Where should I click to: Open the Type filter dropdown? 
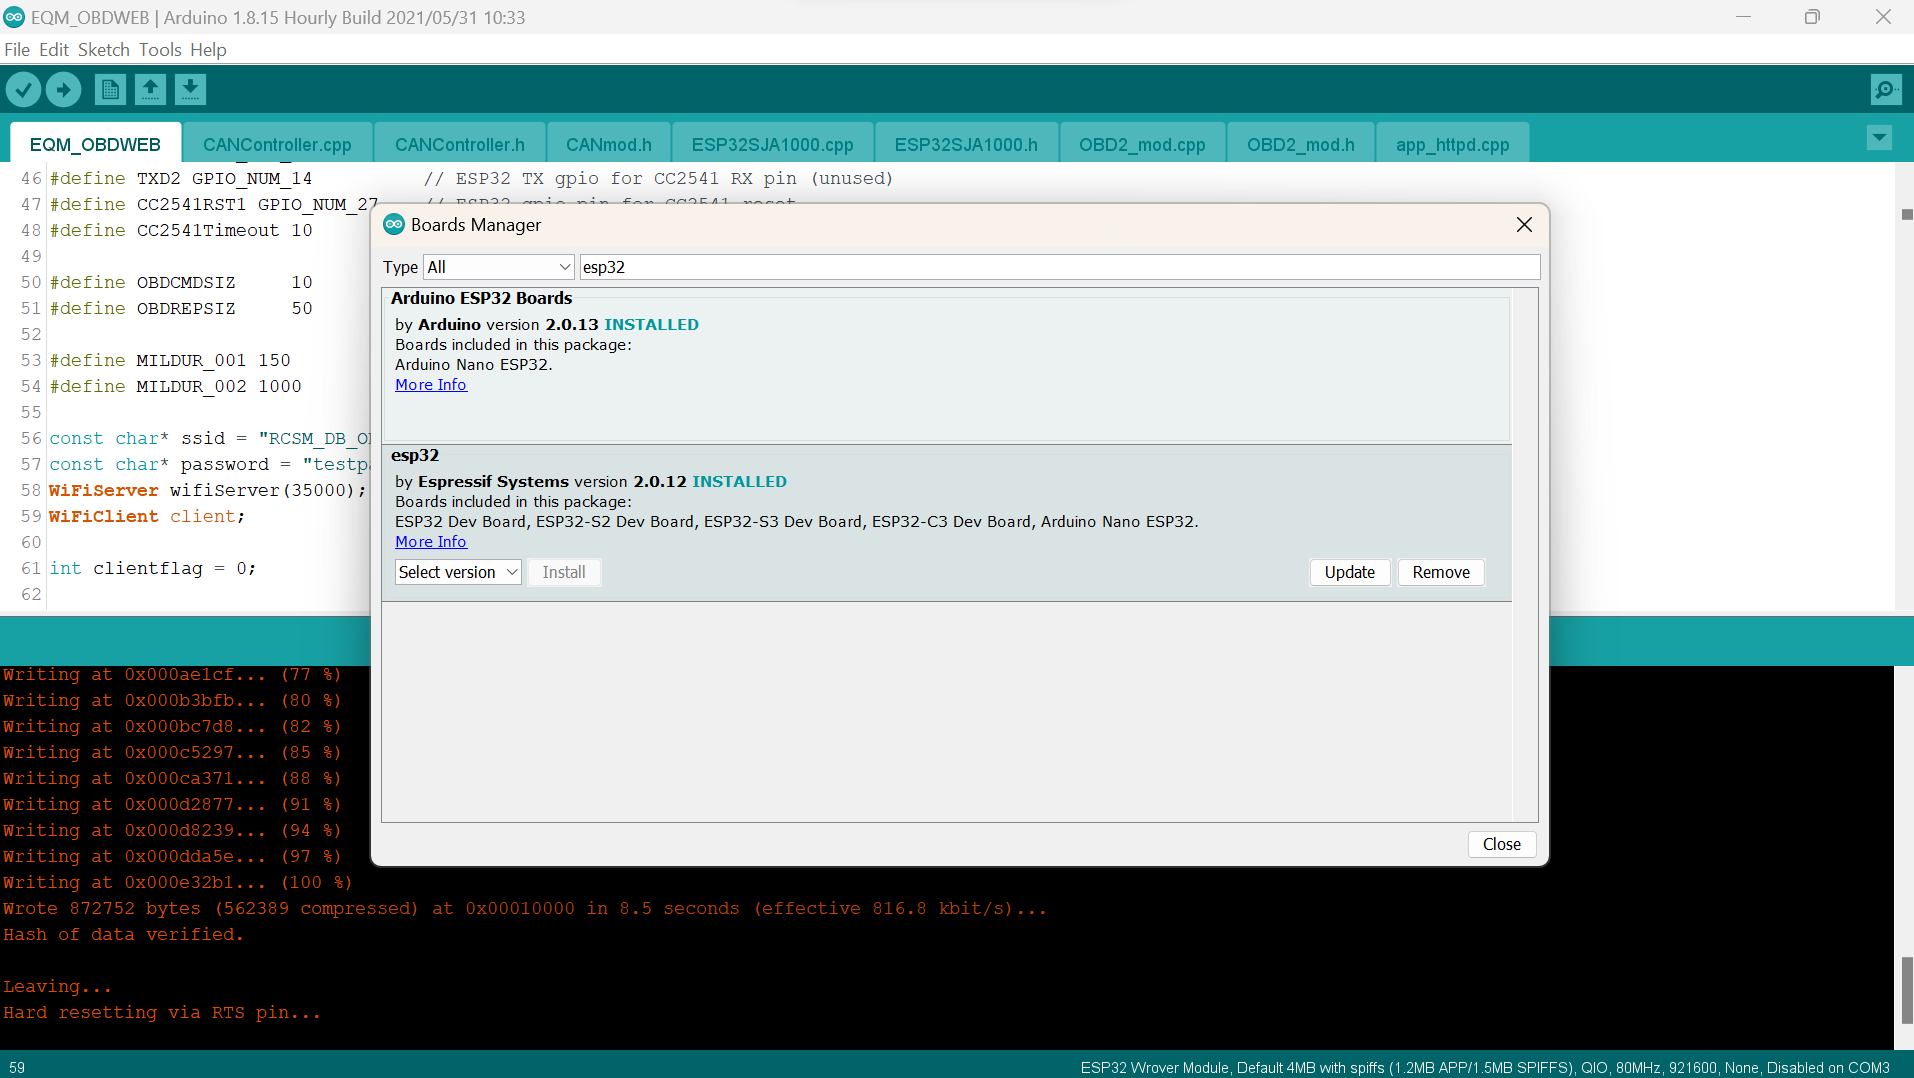point(499,267)
